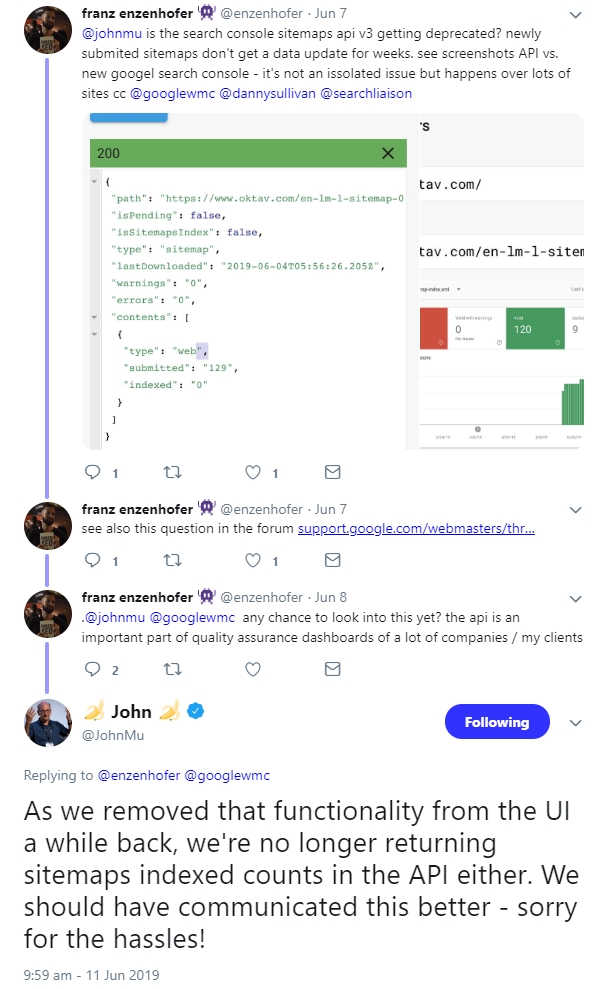Toggle the like on the forum question tweet

tap(251, 560)
